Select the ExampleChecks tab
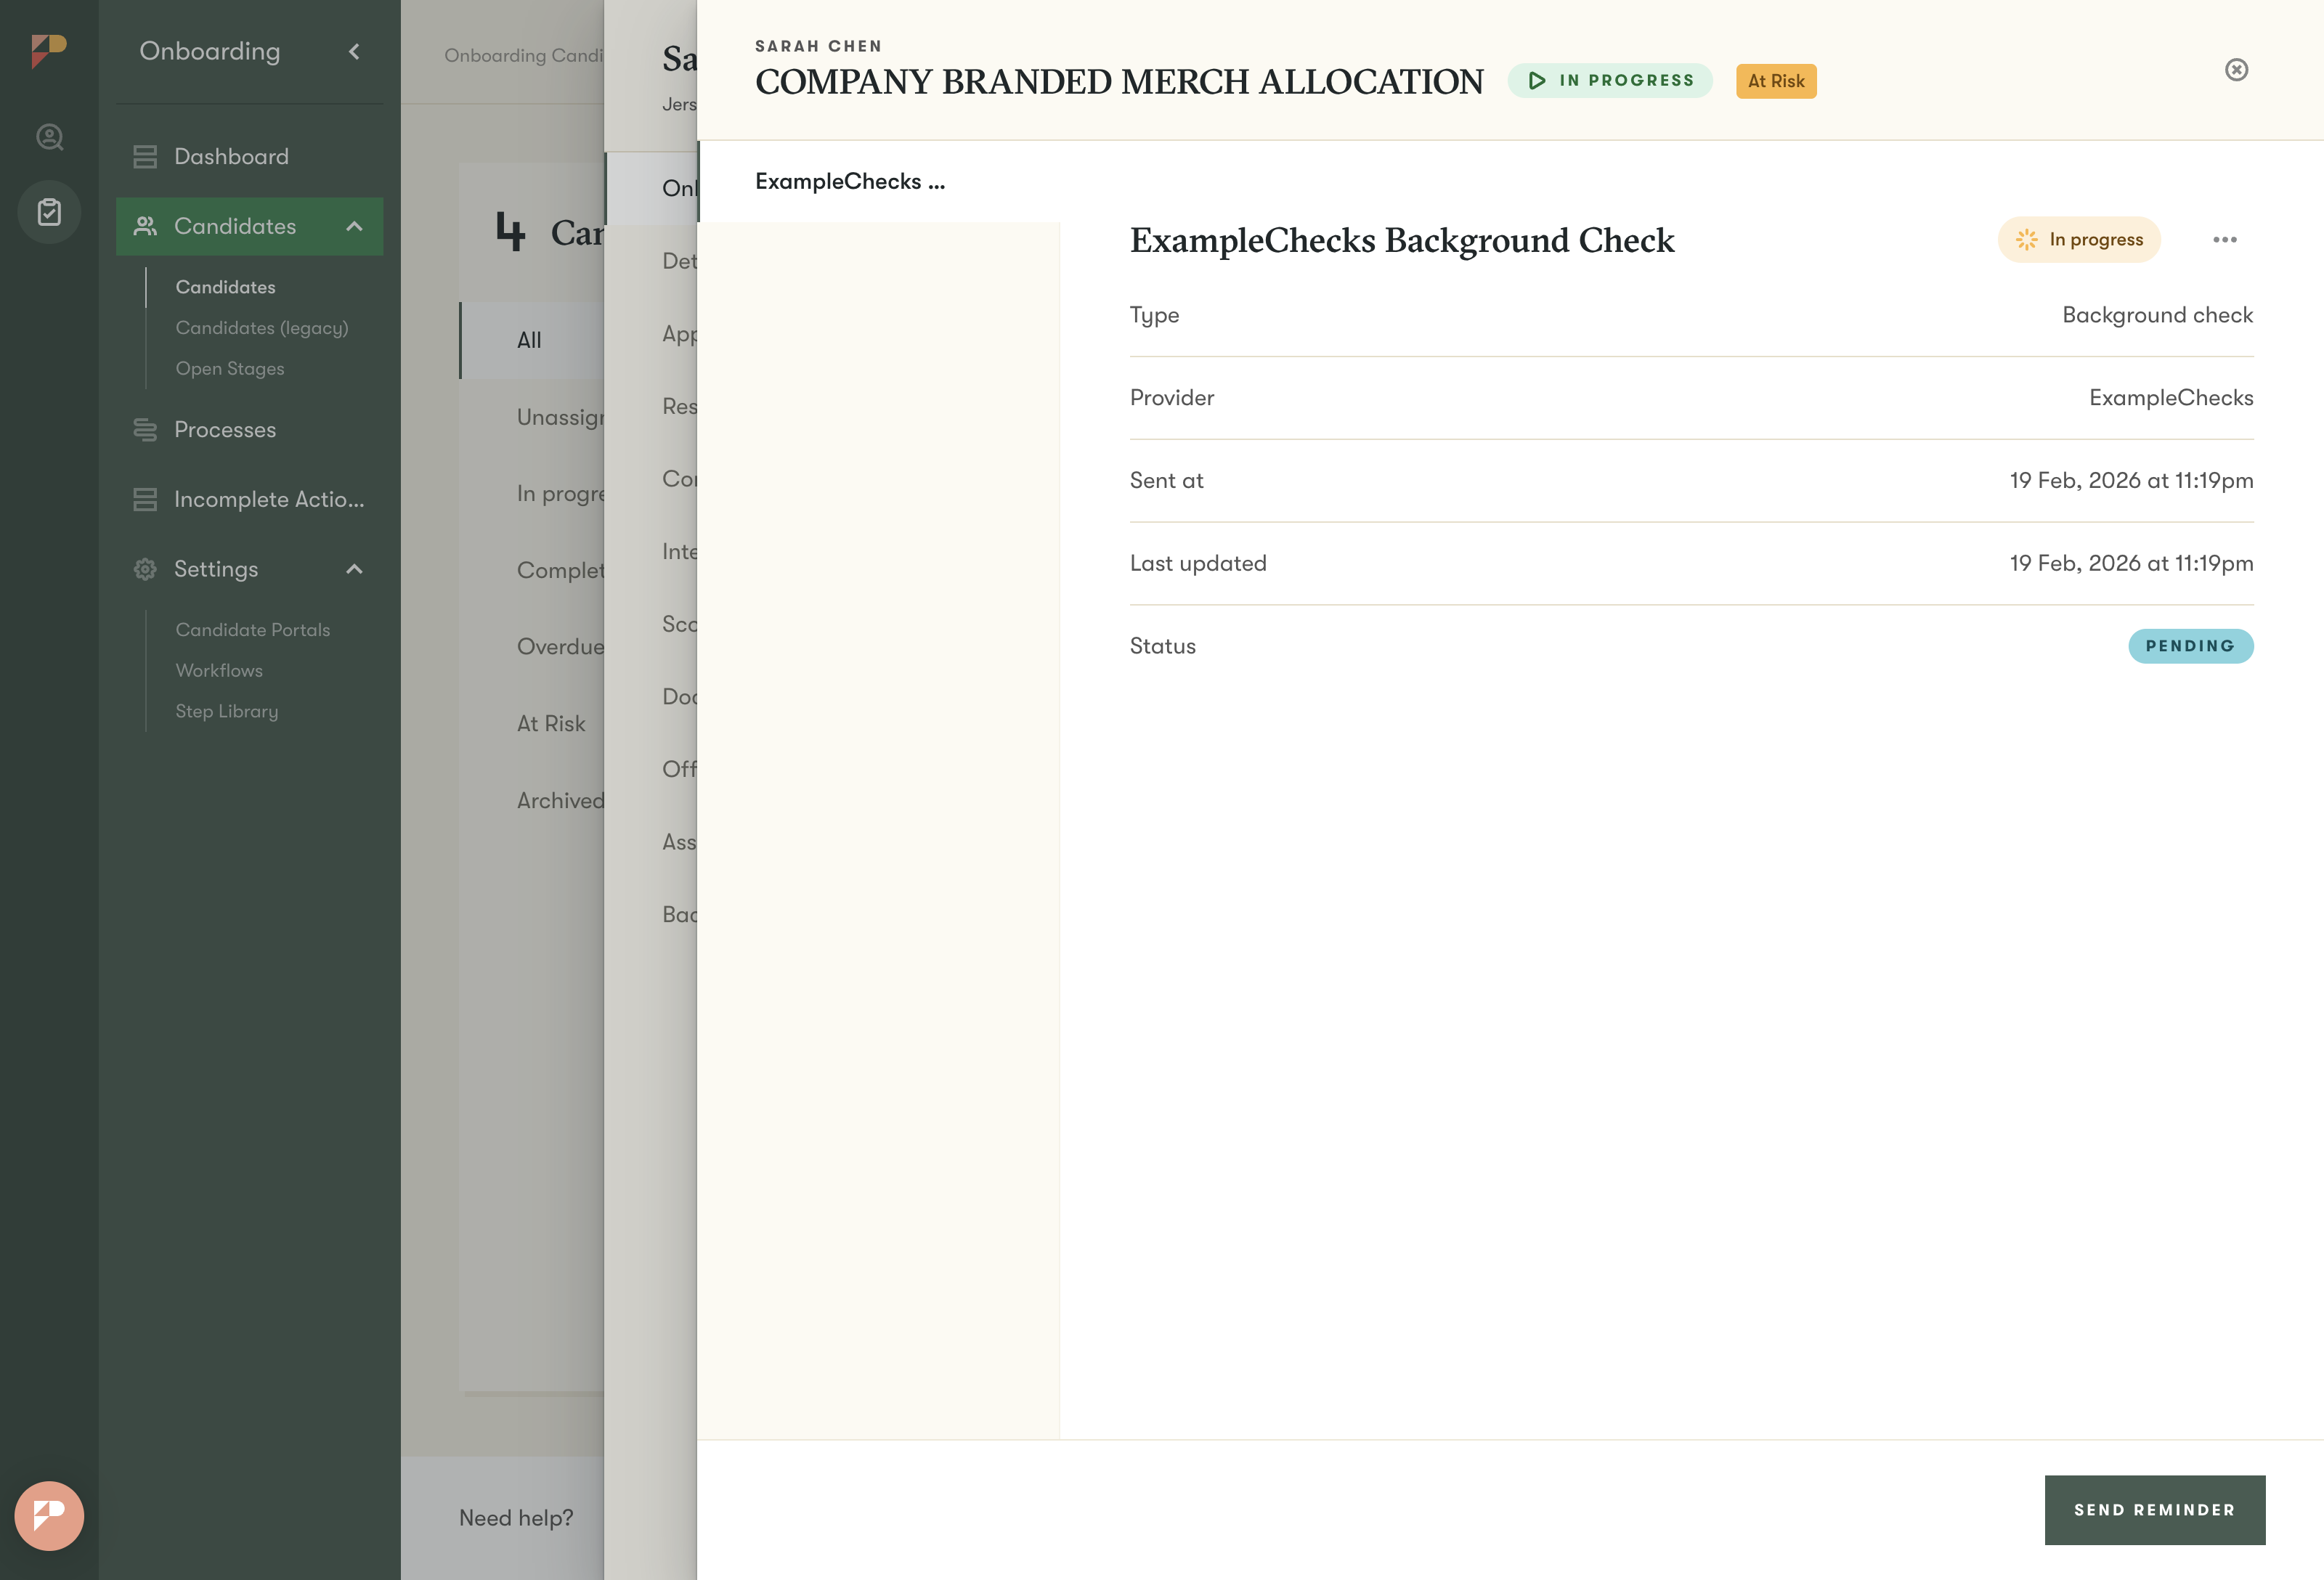 tap(849, 182)
